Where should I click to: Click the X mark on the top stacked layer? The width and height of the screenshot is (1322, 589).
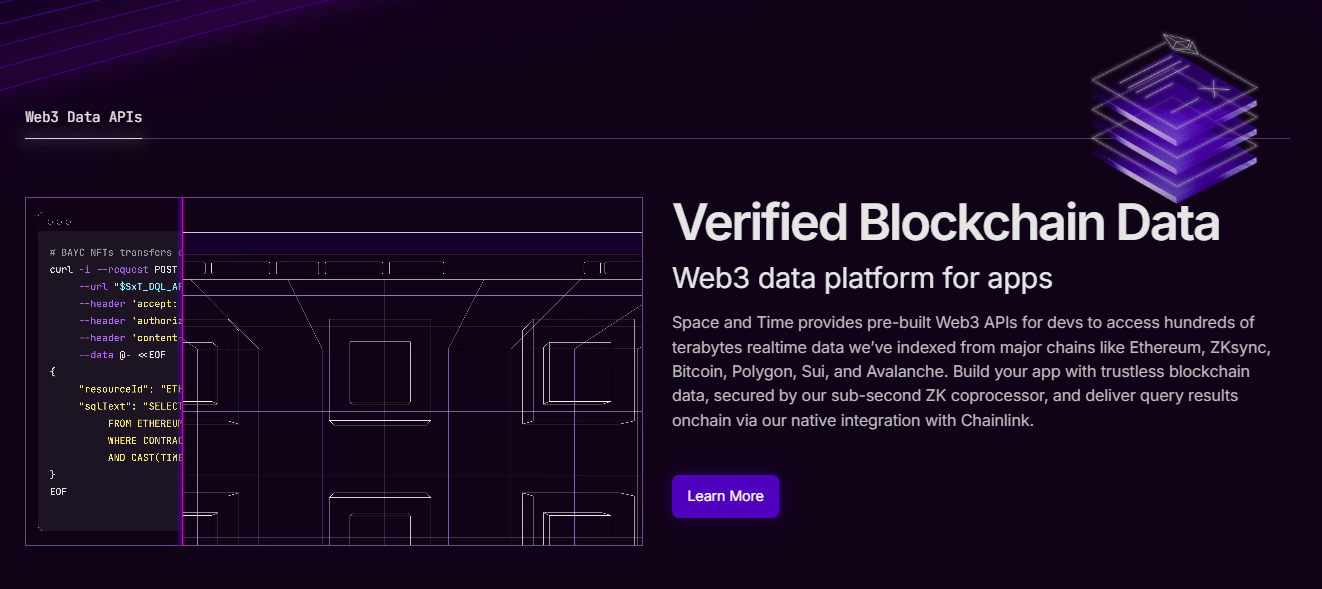tap(1214, 89)
